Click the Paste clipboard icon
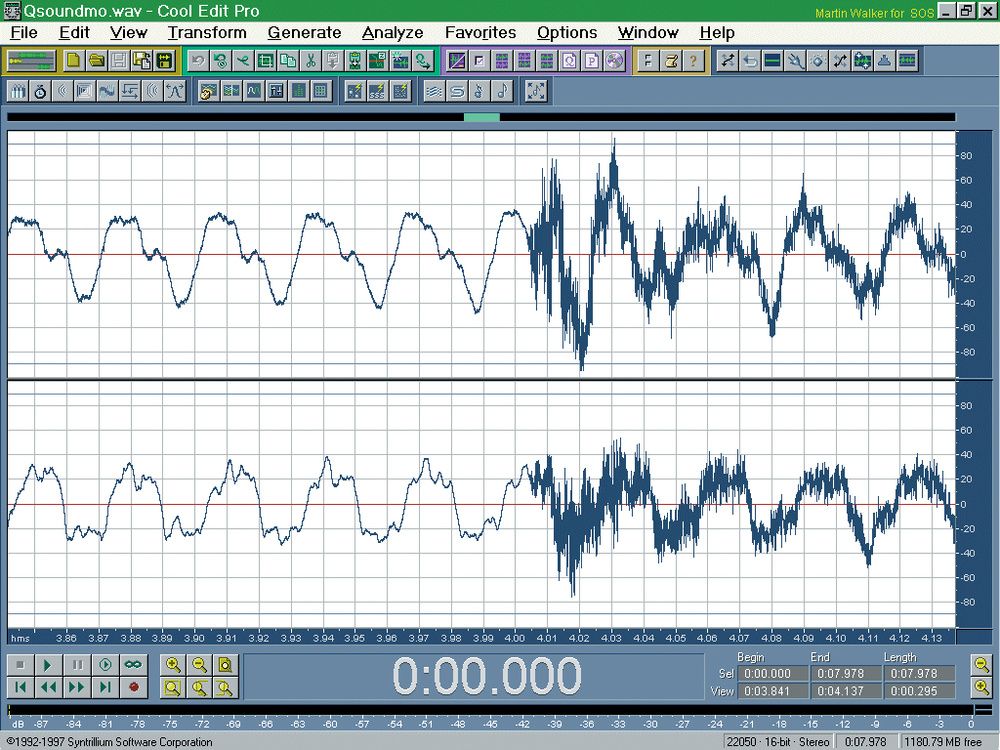Screen dimensions: 1000x750 click(x=332, y=61)
